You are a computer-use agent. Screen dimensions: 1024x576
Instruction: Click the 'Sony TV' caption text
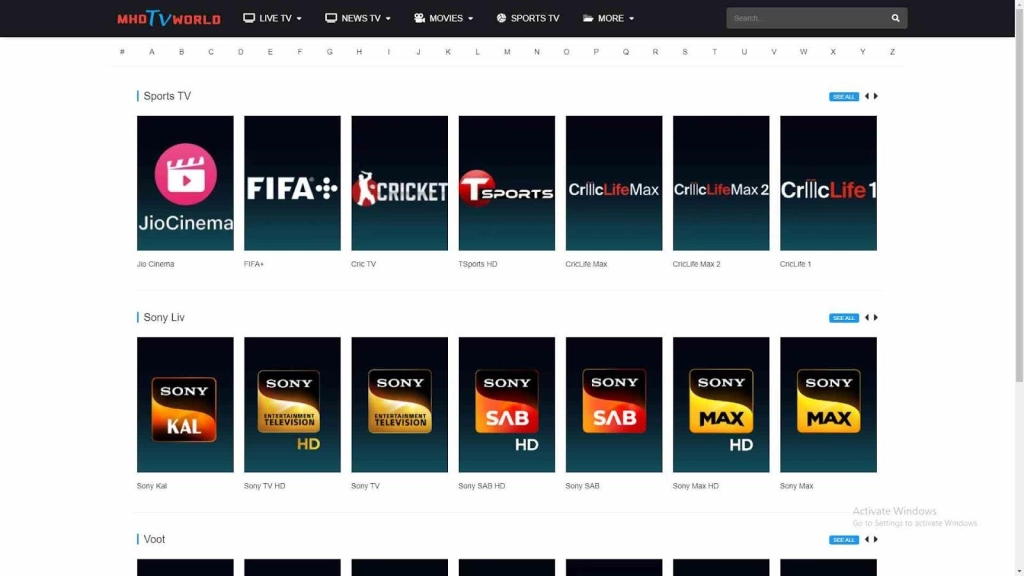(365, 486)
